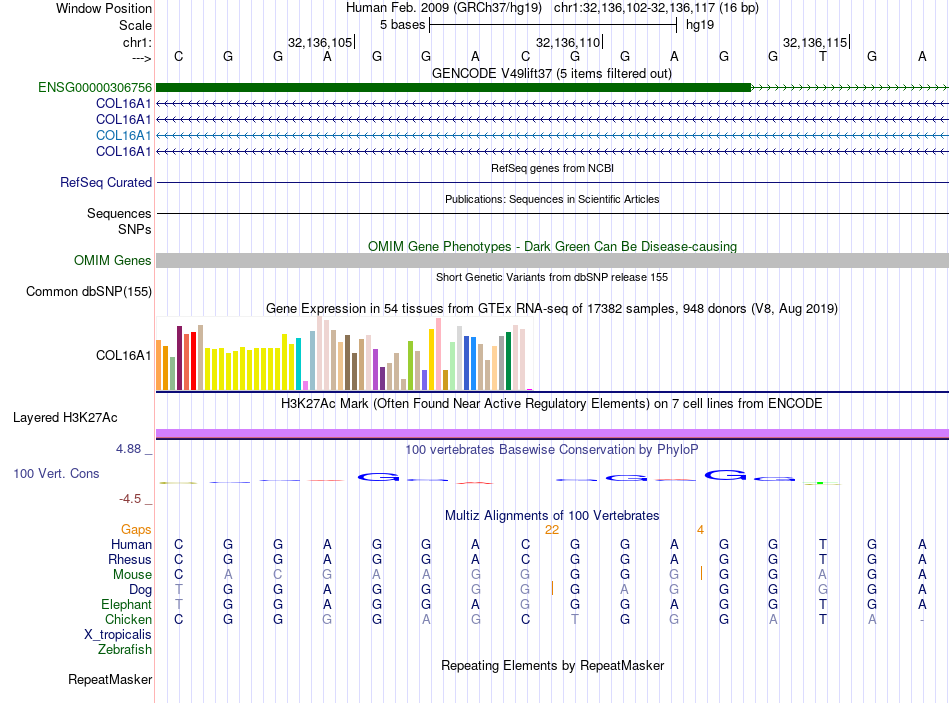Click 100 vertebrates Basewise Conservation by PhyloP title
This screenshot has height=703, width=950.
click(552, 450)
